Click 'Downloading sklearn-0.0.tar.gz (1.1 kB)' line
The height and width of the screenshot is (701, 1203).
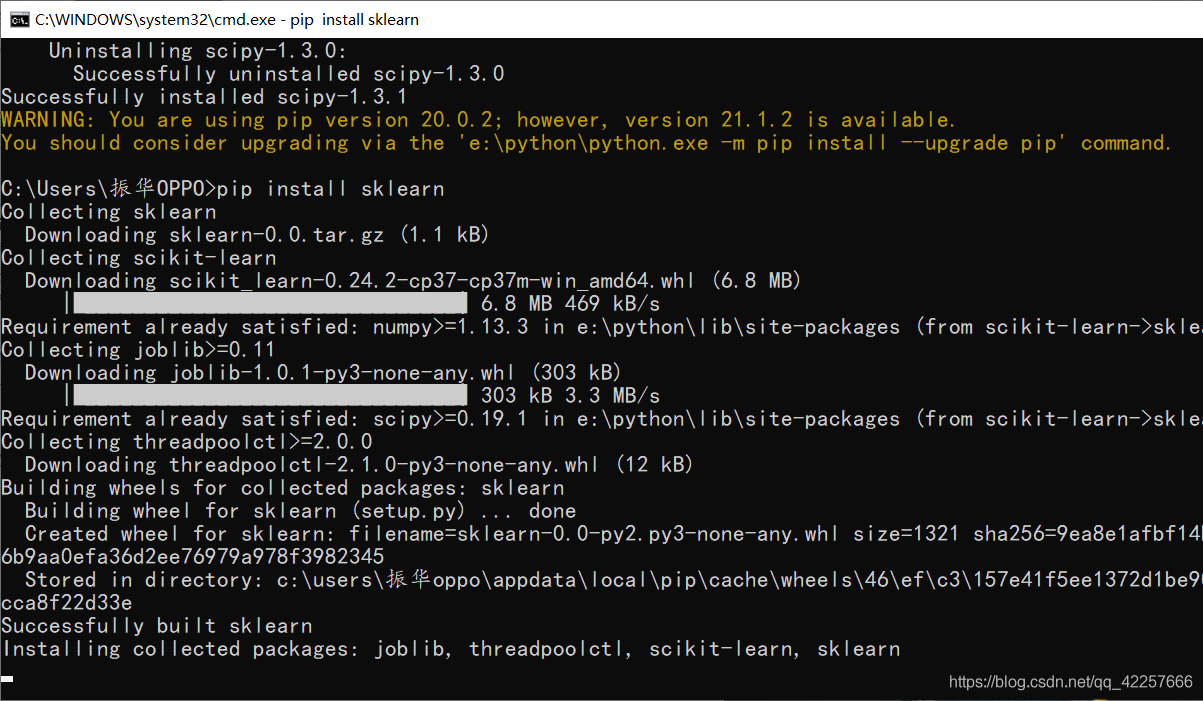[257, 235]
